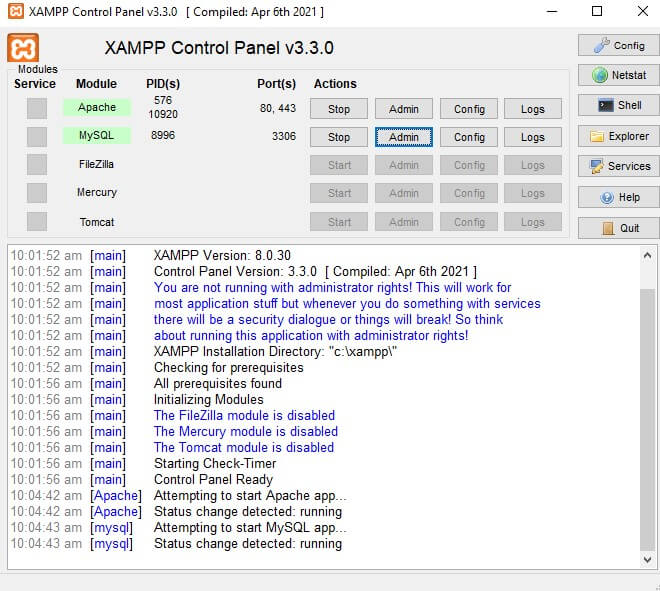The height and width of the screenshot is (591, 660).
Task: Click Mercury Logs button
Action: (x=533, y=193)
